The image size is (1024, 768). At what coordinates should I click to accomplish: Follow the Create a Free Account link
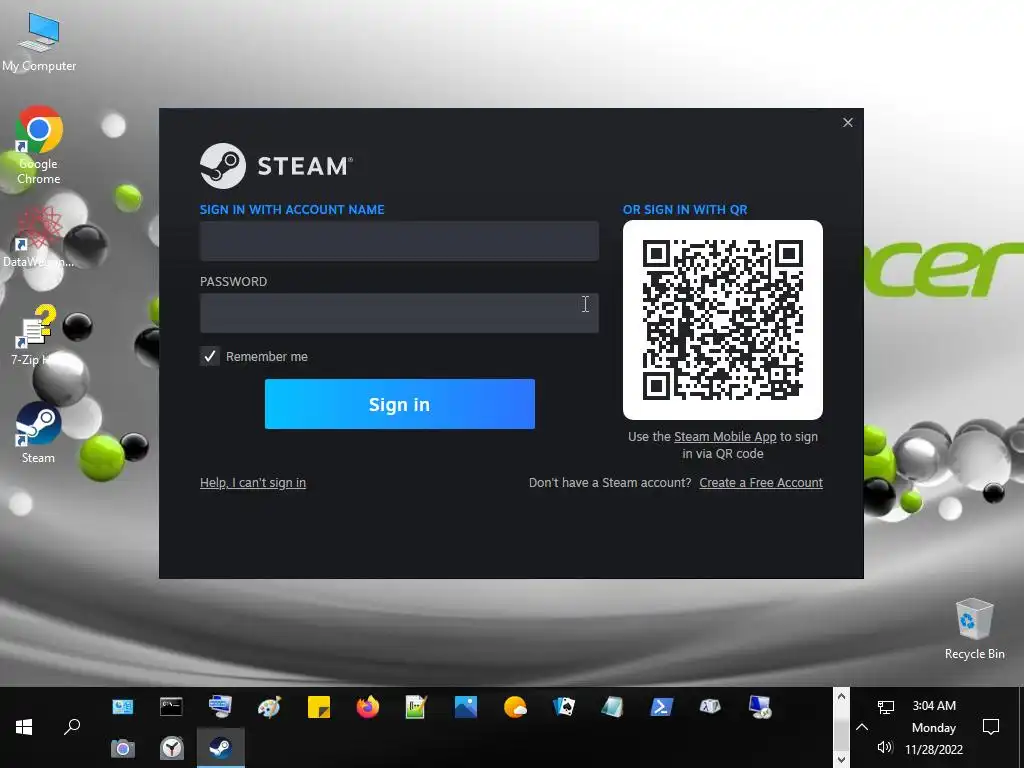(761, 483)
